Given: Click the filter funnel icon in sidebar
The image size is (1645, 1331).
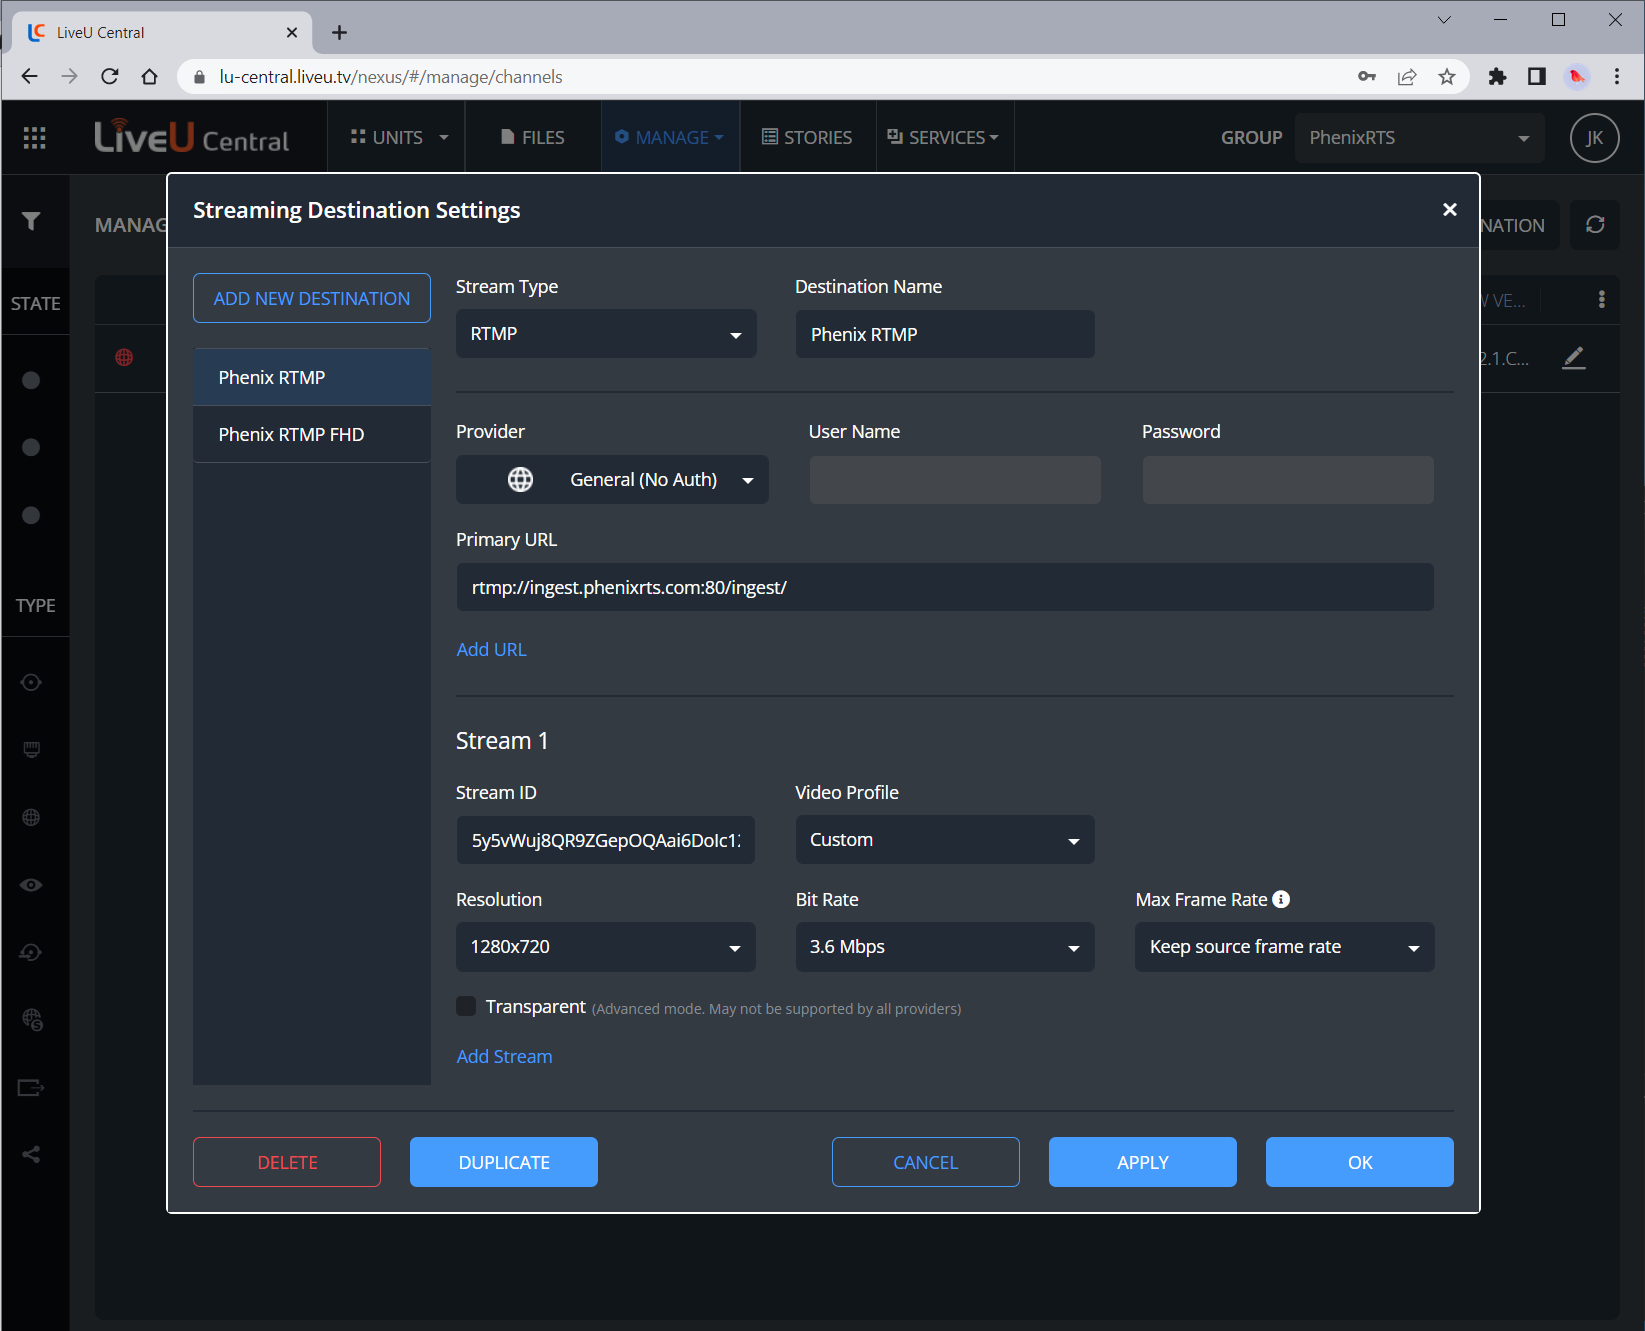Looking at the screenshot, I should (x=31, y=221).
